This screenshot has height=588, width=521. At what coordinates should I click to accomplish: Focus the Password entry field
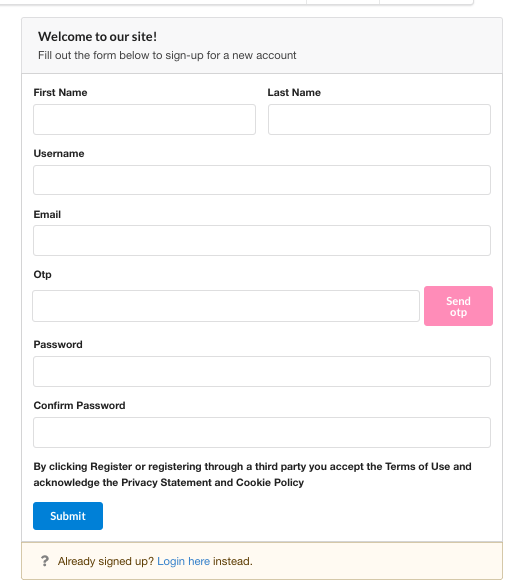coord(262,372)
